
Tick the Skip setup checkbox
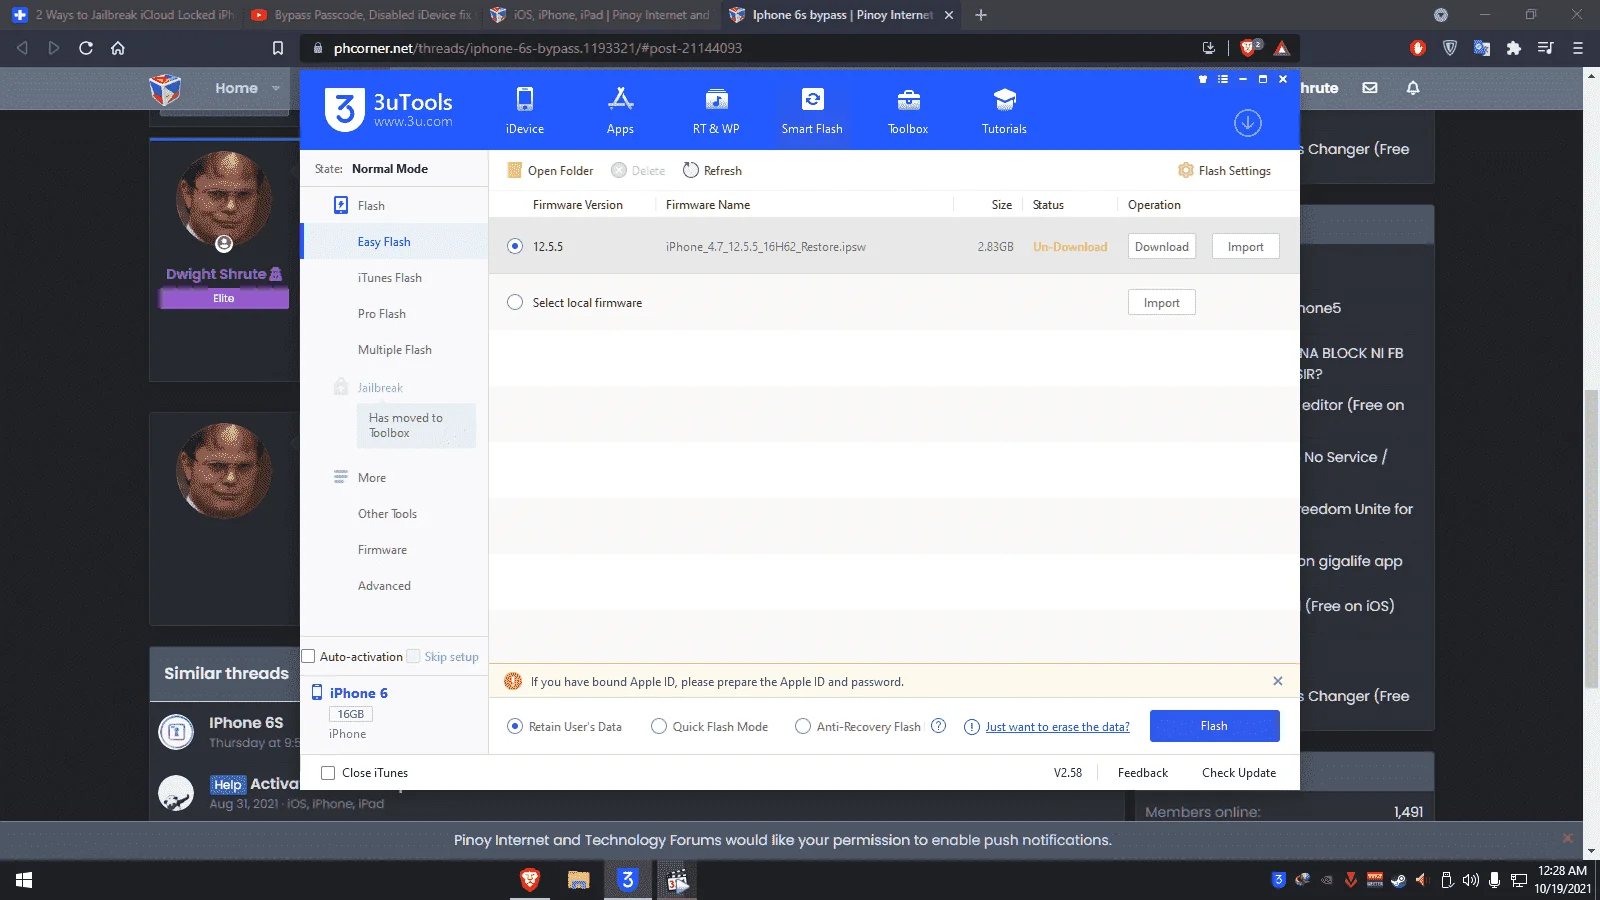coord(413,656)
